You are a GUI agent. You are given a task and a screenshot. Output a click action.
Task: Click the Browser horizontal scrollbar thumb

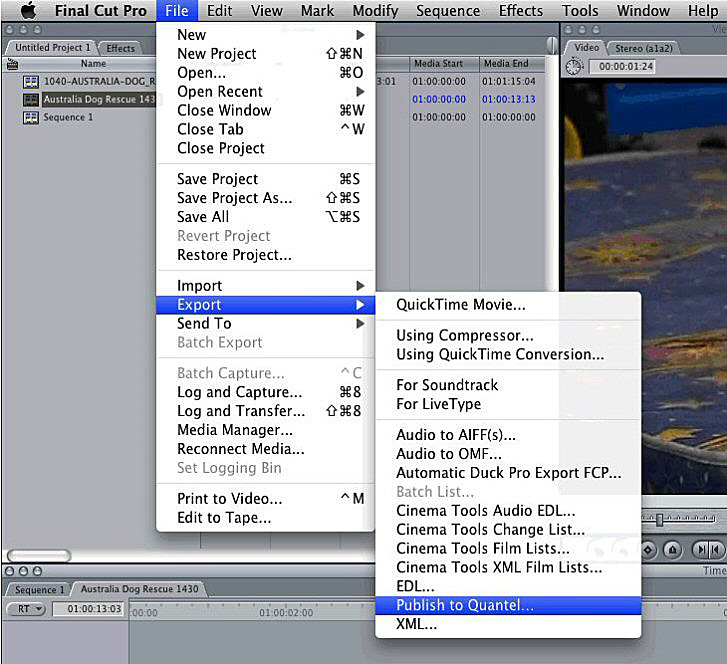pos(39,555)
